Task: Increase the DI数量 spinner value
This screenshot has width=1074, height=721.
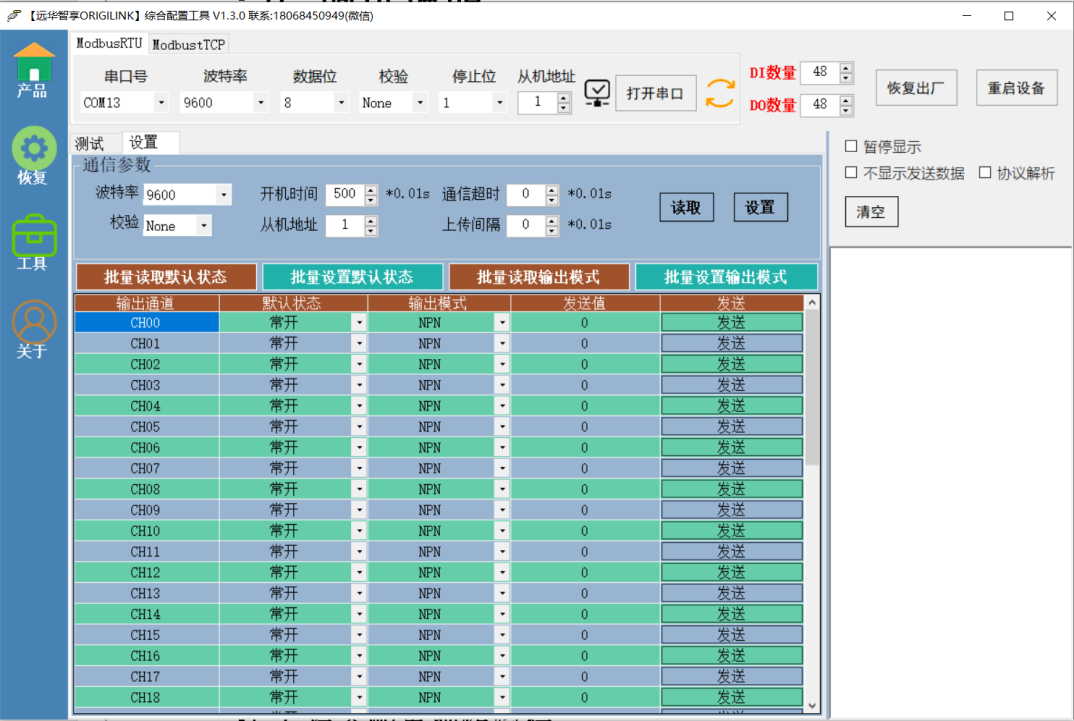Action: (x=846, y=68)
